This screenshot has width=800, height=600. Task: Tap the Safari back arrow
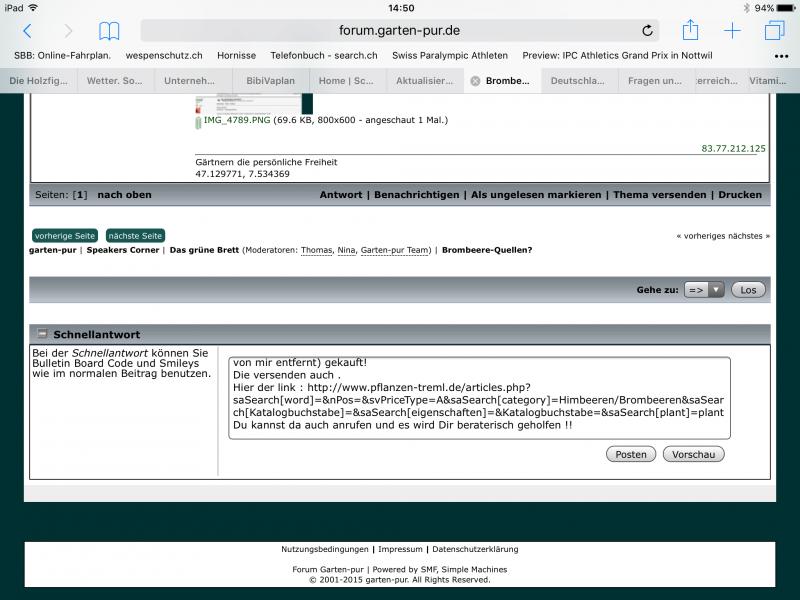(27, 31)
